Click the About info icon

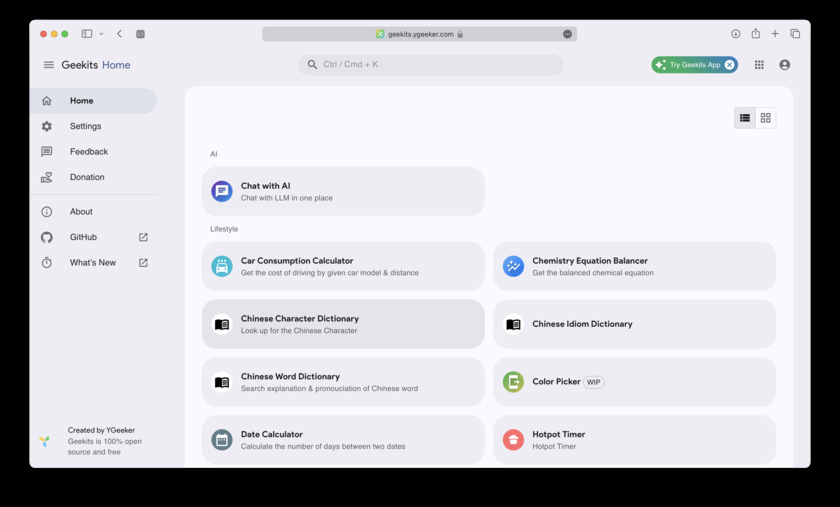pos(47,212)
